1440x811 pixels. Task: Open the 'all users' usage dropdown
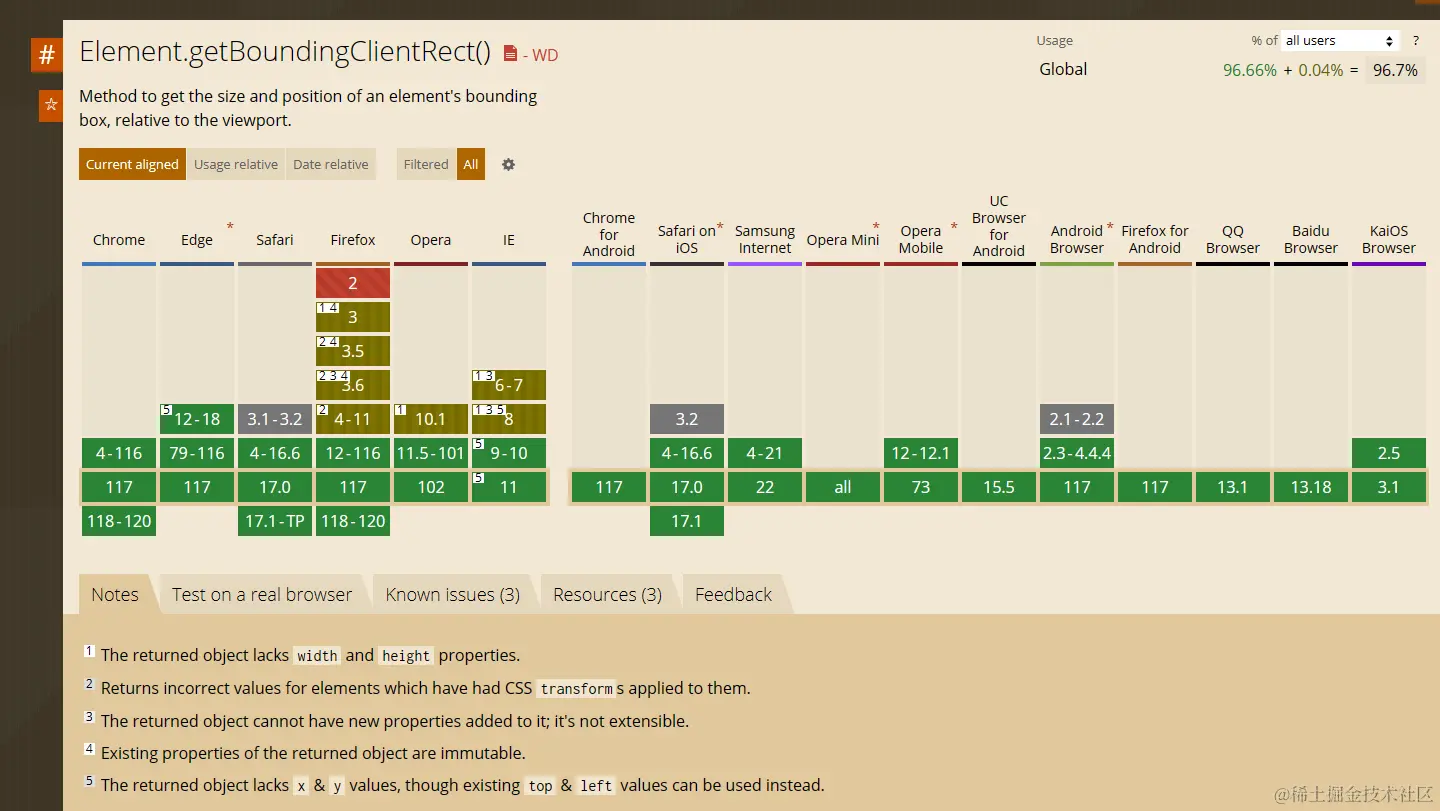pyautogui.click(x=1339, y=41)
